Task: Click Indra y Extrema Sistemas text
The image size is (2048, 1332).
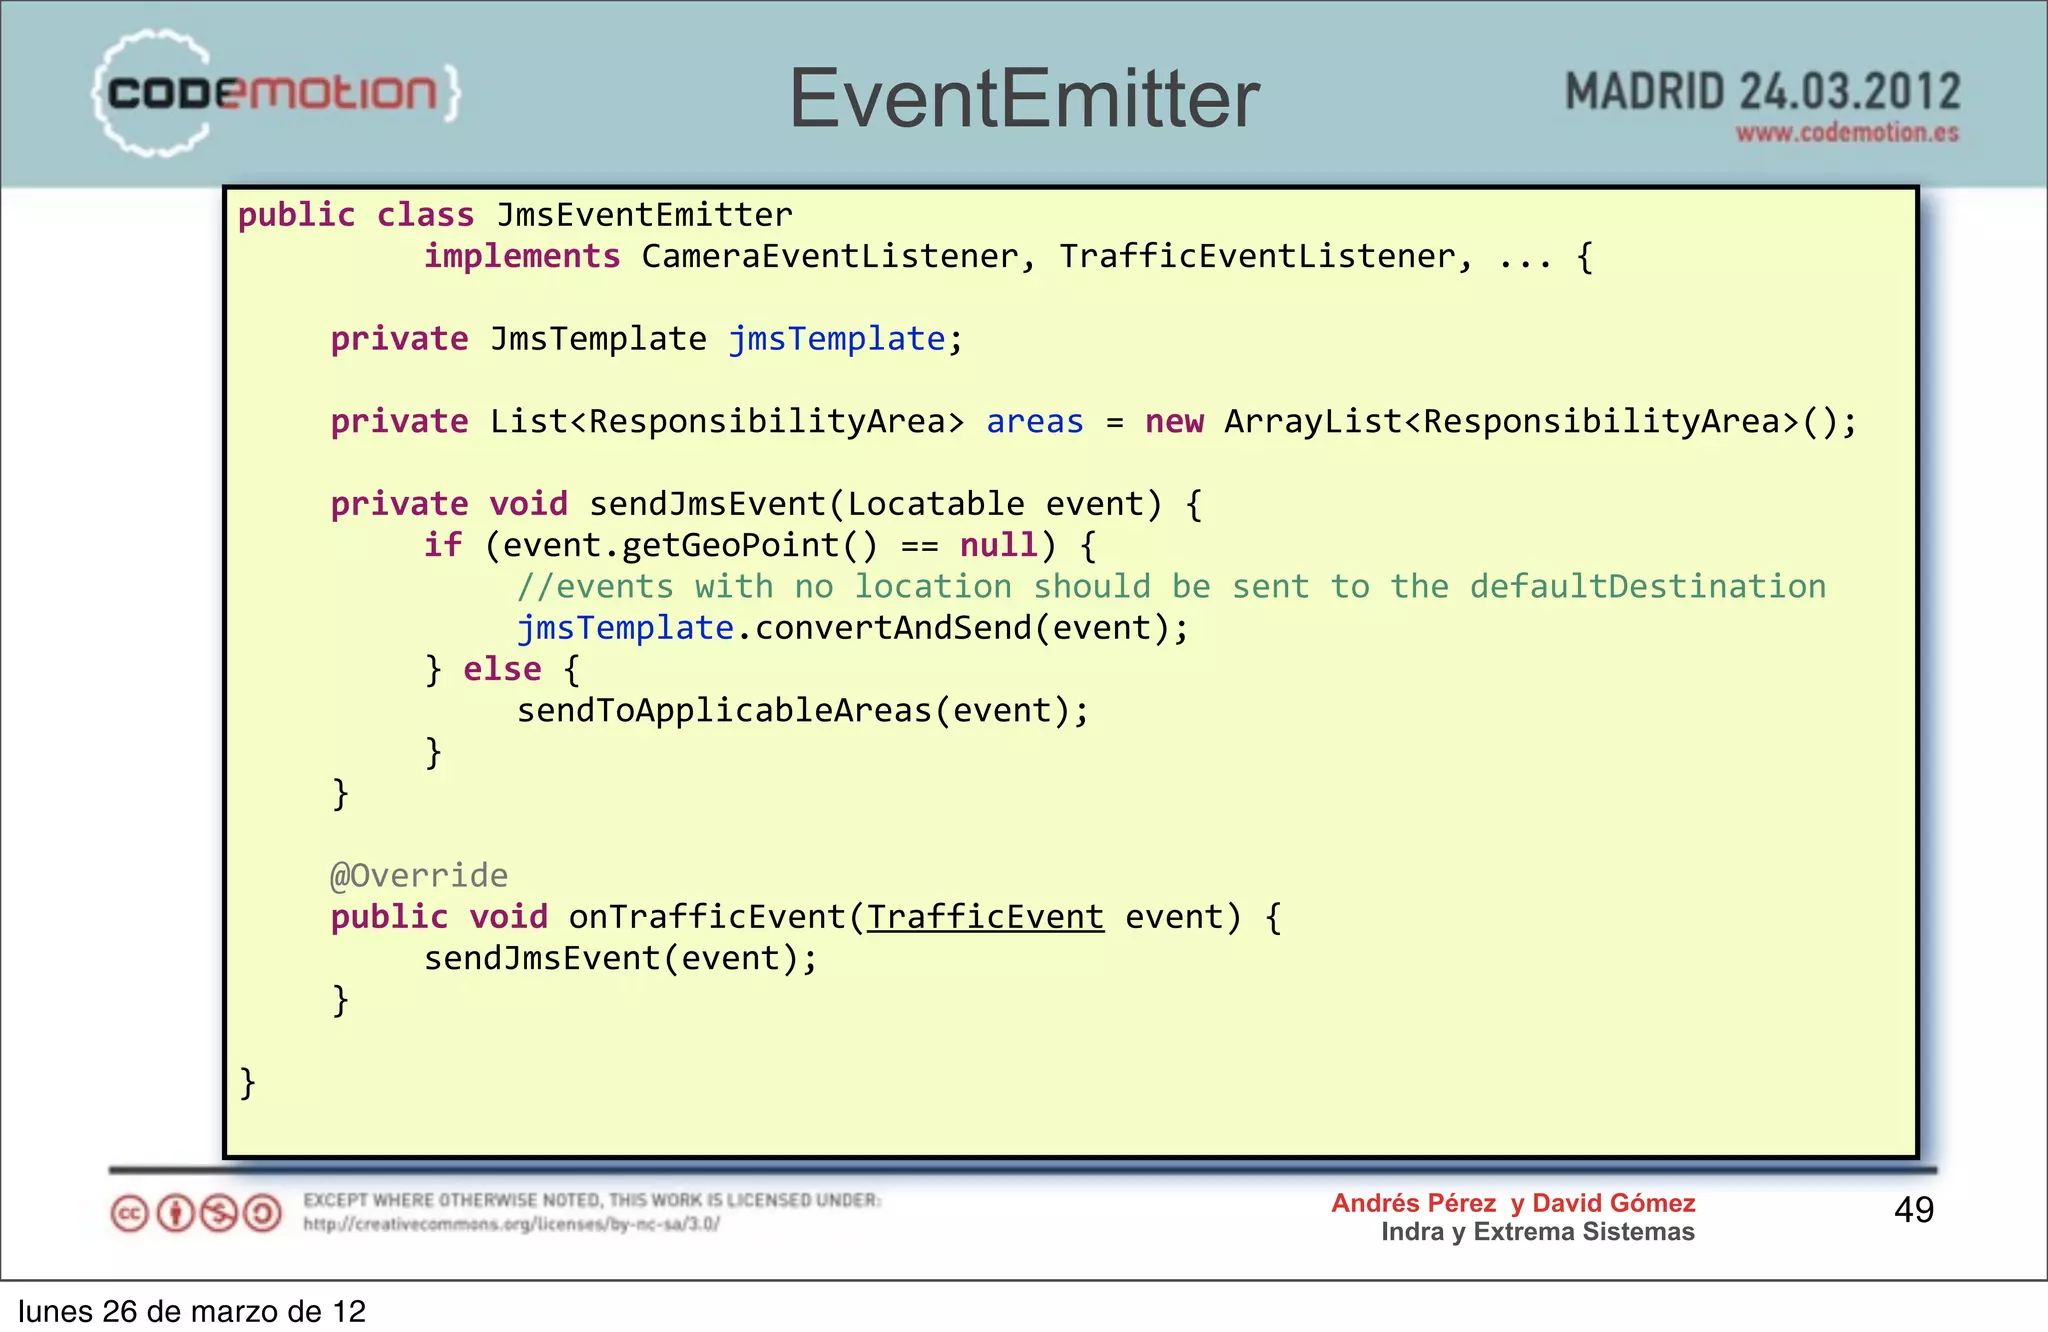Action: pos(1538,1232)
